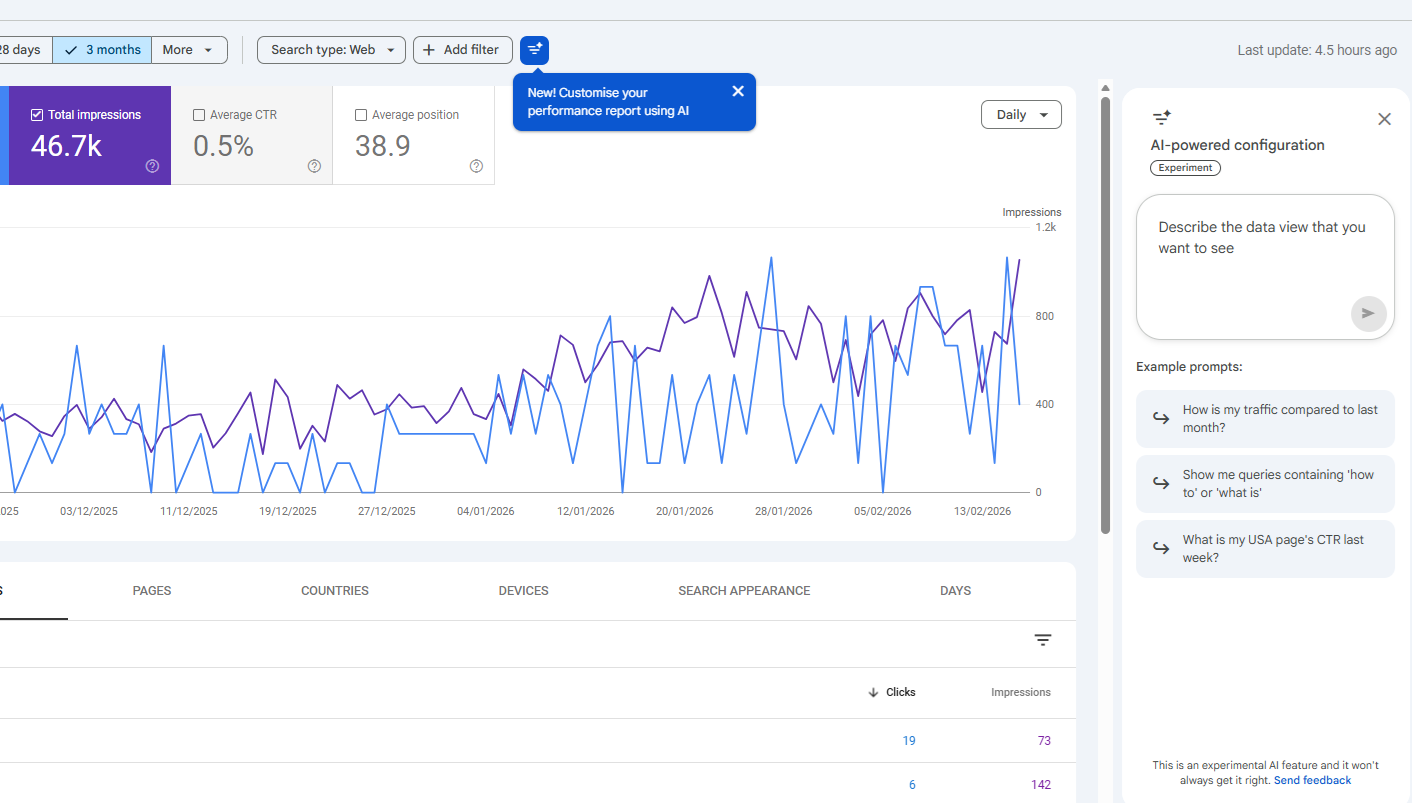Click the filter icon above the data table
The height and width of the screenshot is (803, 1412).
pos(1043,639)
